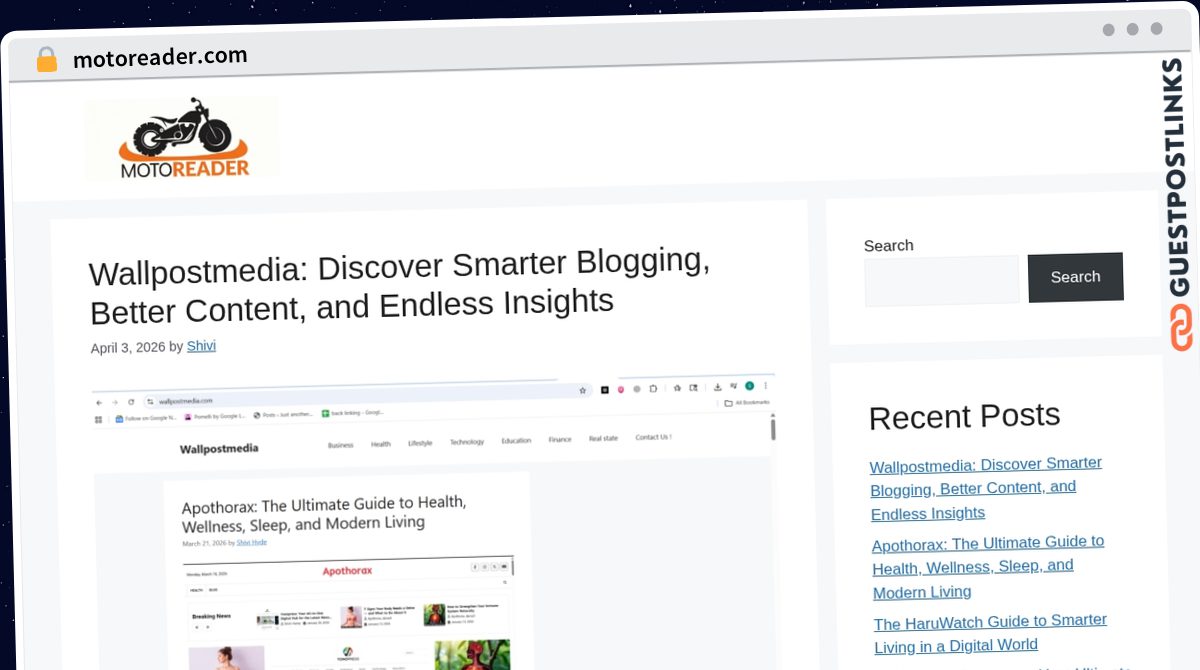Select Health in Wallpostmedia nav menu
This screenshot has height=670, width=1200.
[x=380, y=444]
